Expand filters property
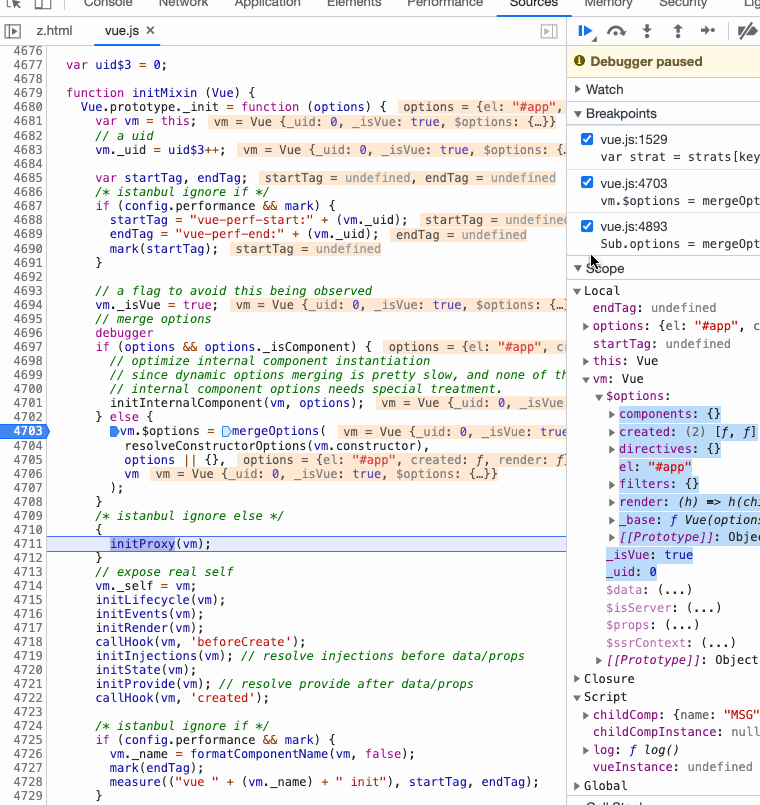 click(x=612, y=485)
